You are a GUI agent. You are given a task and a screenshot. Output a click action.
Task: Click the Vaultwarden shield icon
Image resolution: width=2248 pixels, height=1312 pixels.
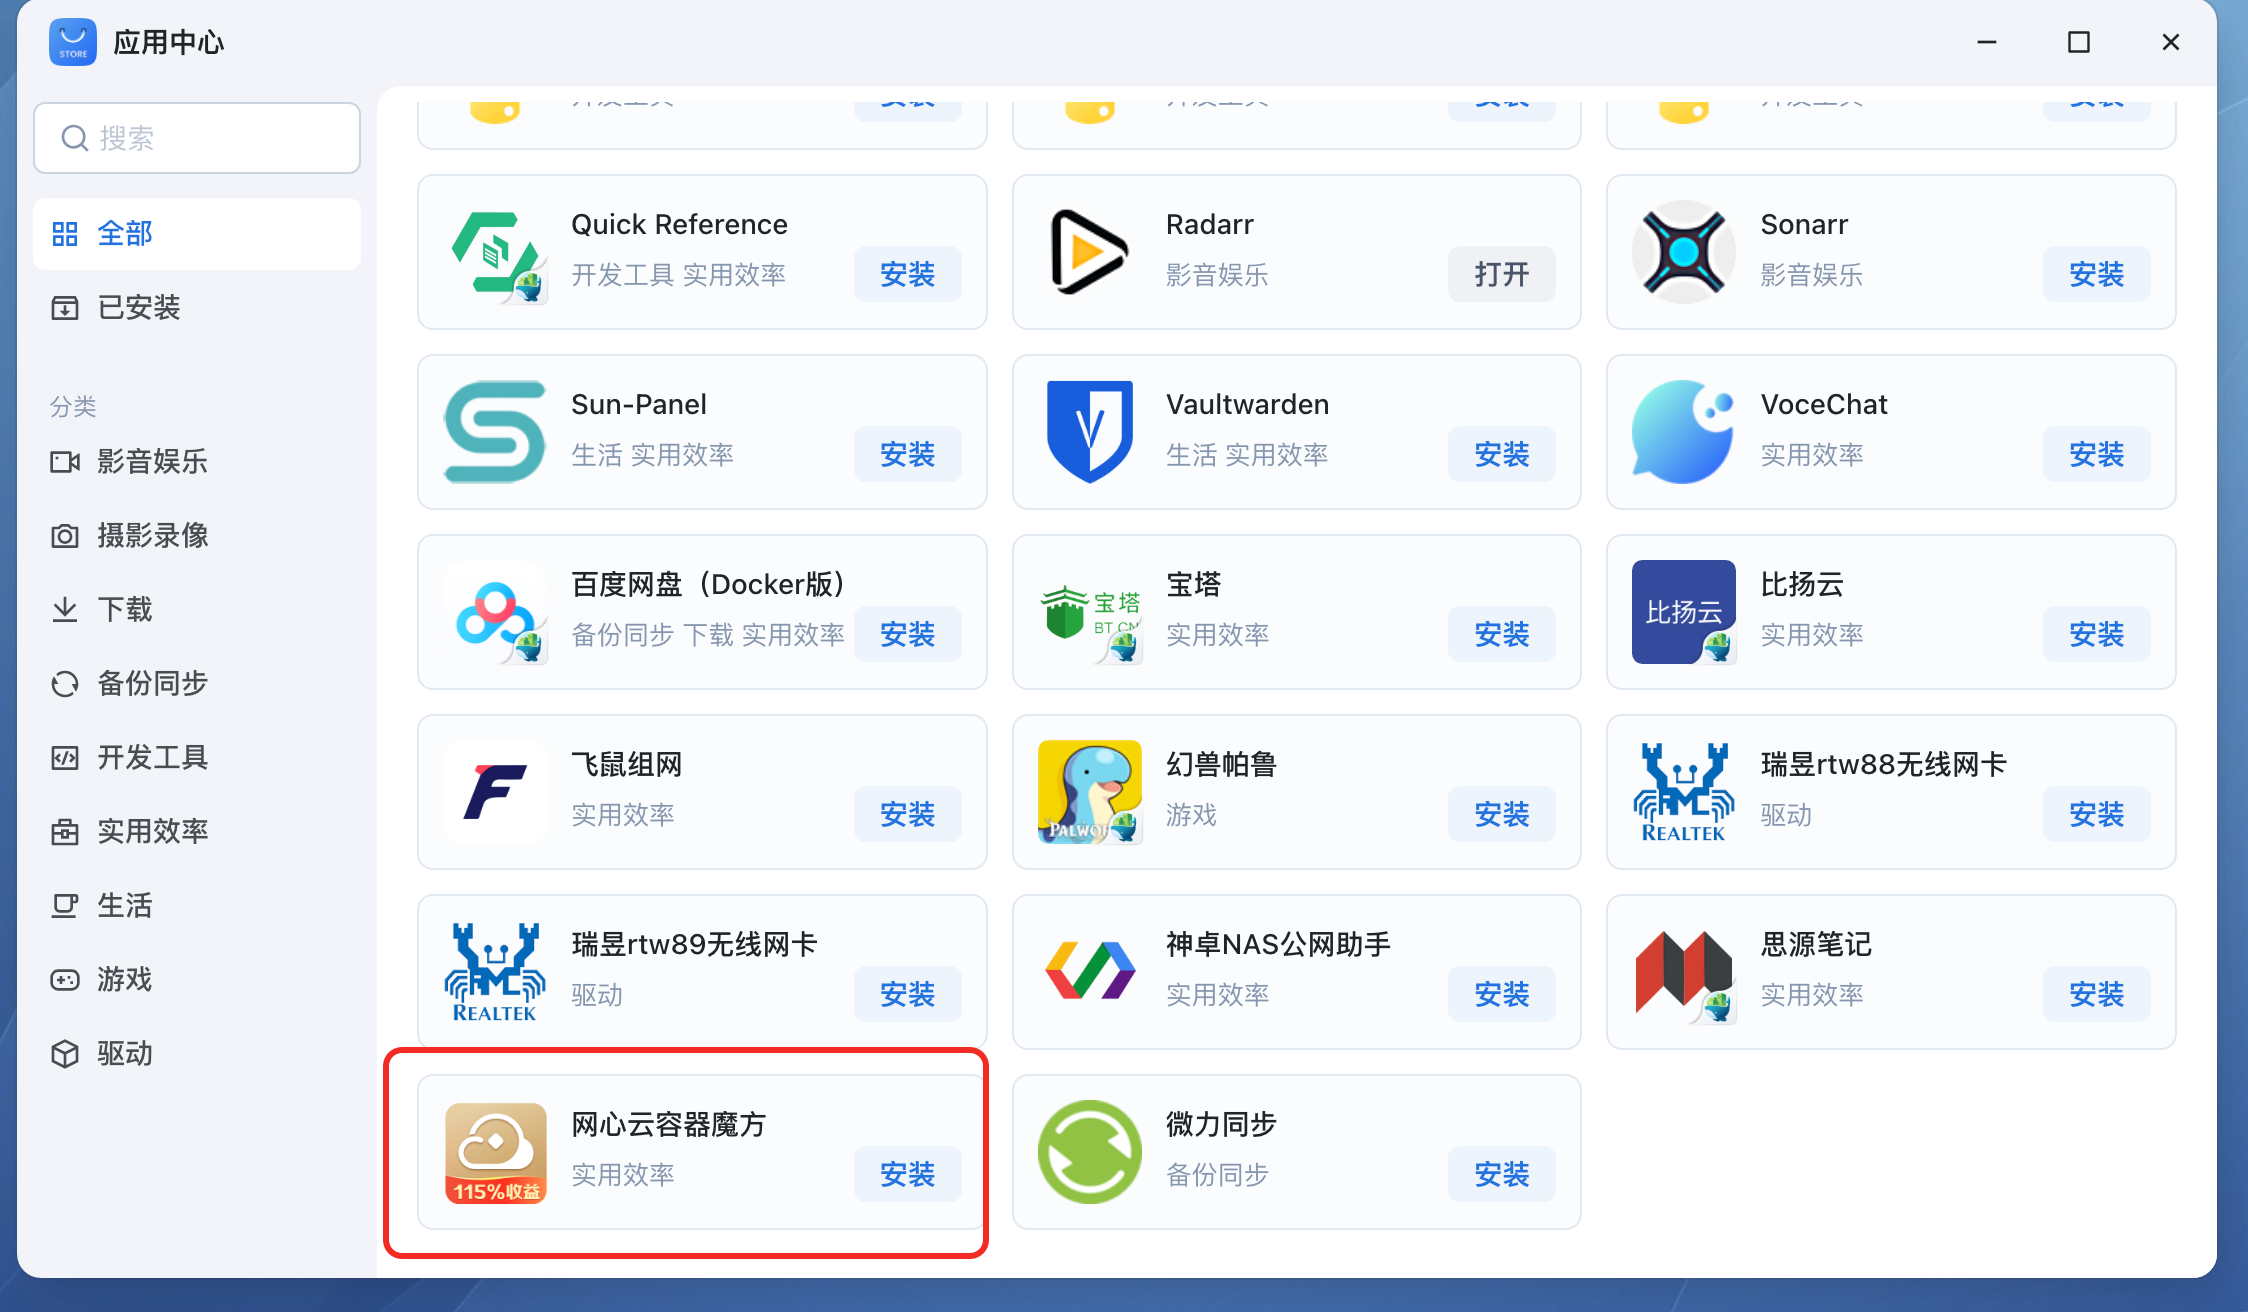(x=1090, y=432)
